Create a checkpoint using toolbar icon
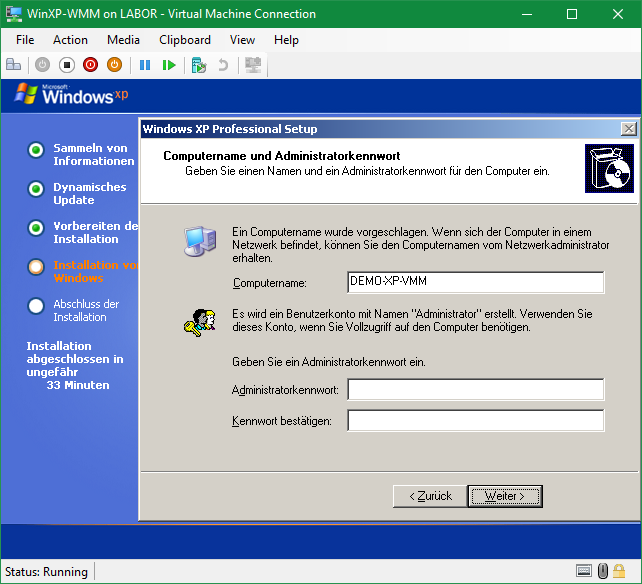 199,65
